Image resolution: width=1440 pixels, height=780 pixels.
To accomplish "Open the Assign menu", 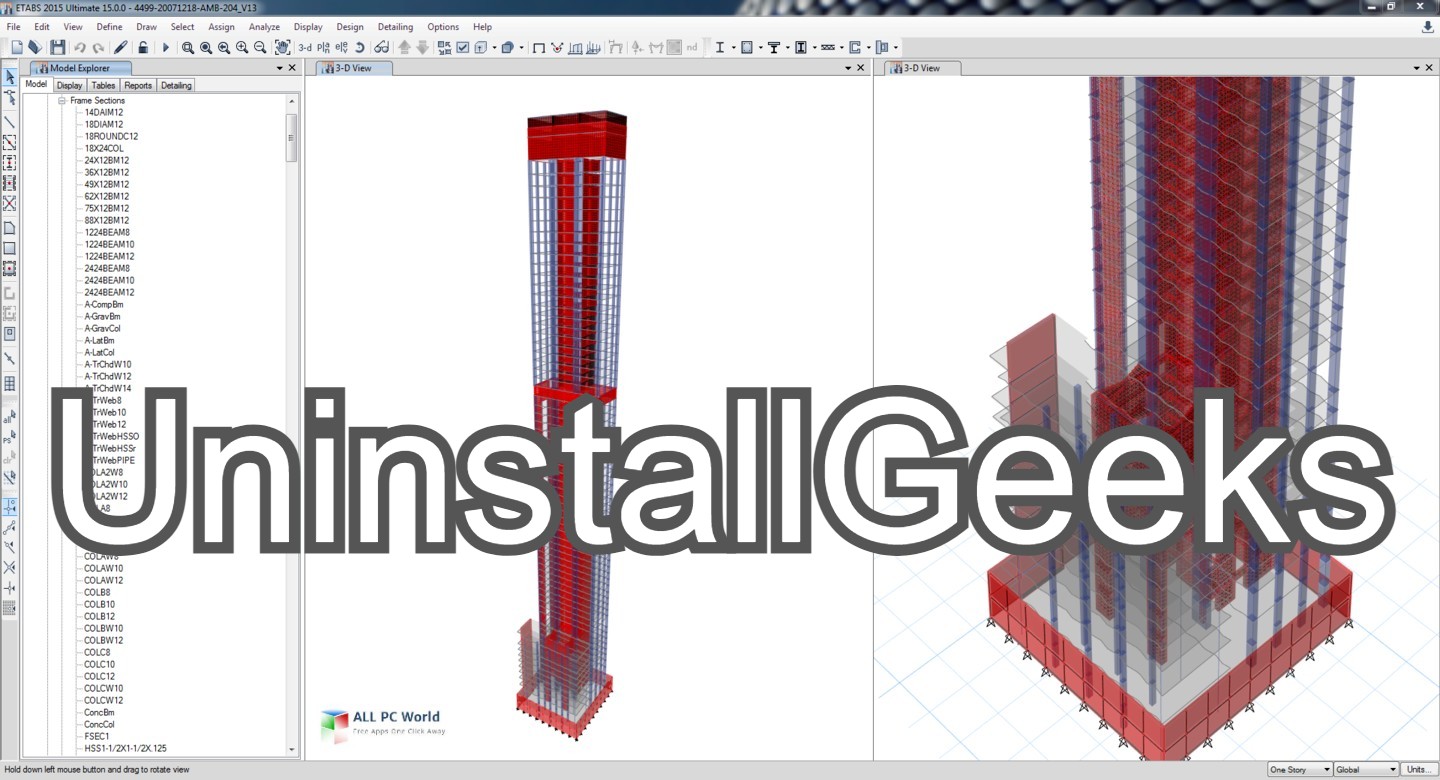I will pyautogui.click(x=222, y=27).
